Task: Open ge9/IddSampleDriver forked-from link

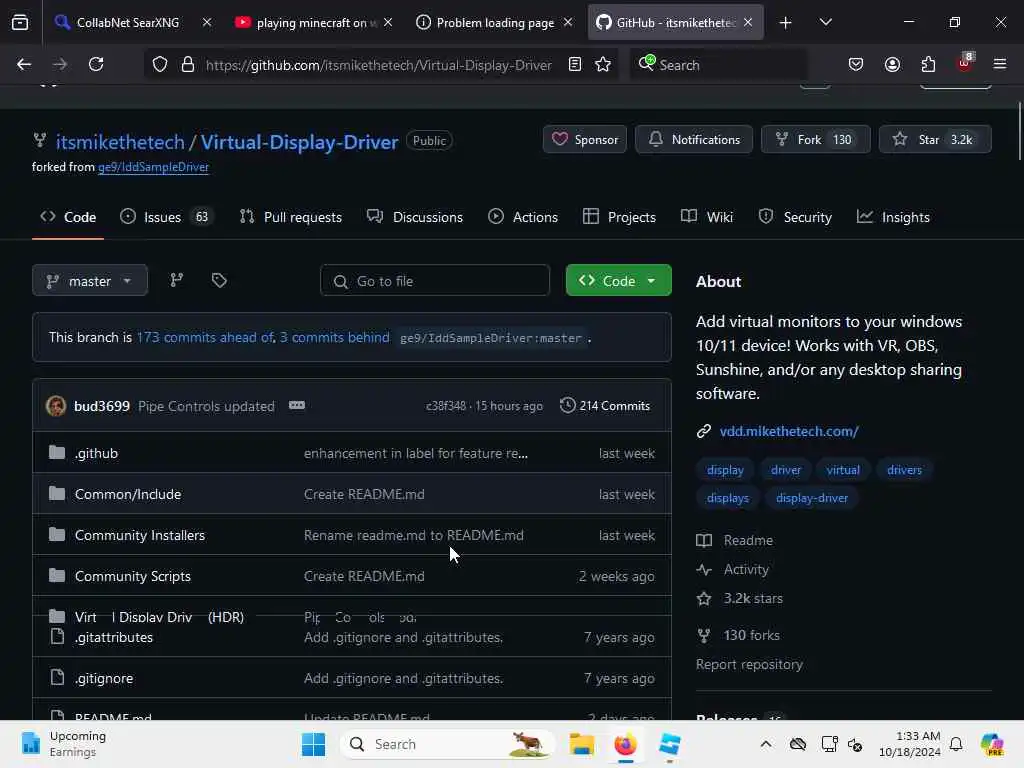Action: [x=153, y=167]
